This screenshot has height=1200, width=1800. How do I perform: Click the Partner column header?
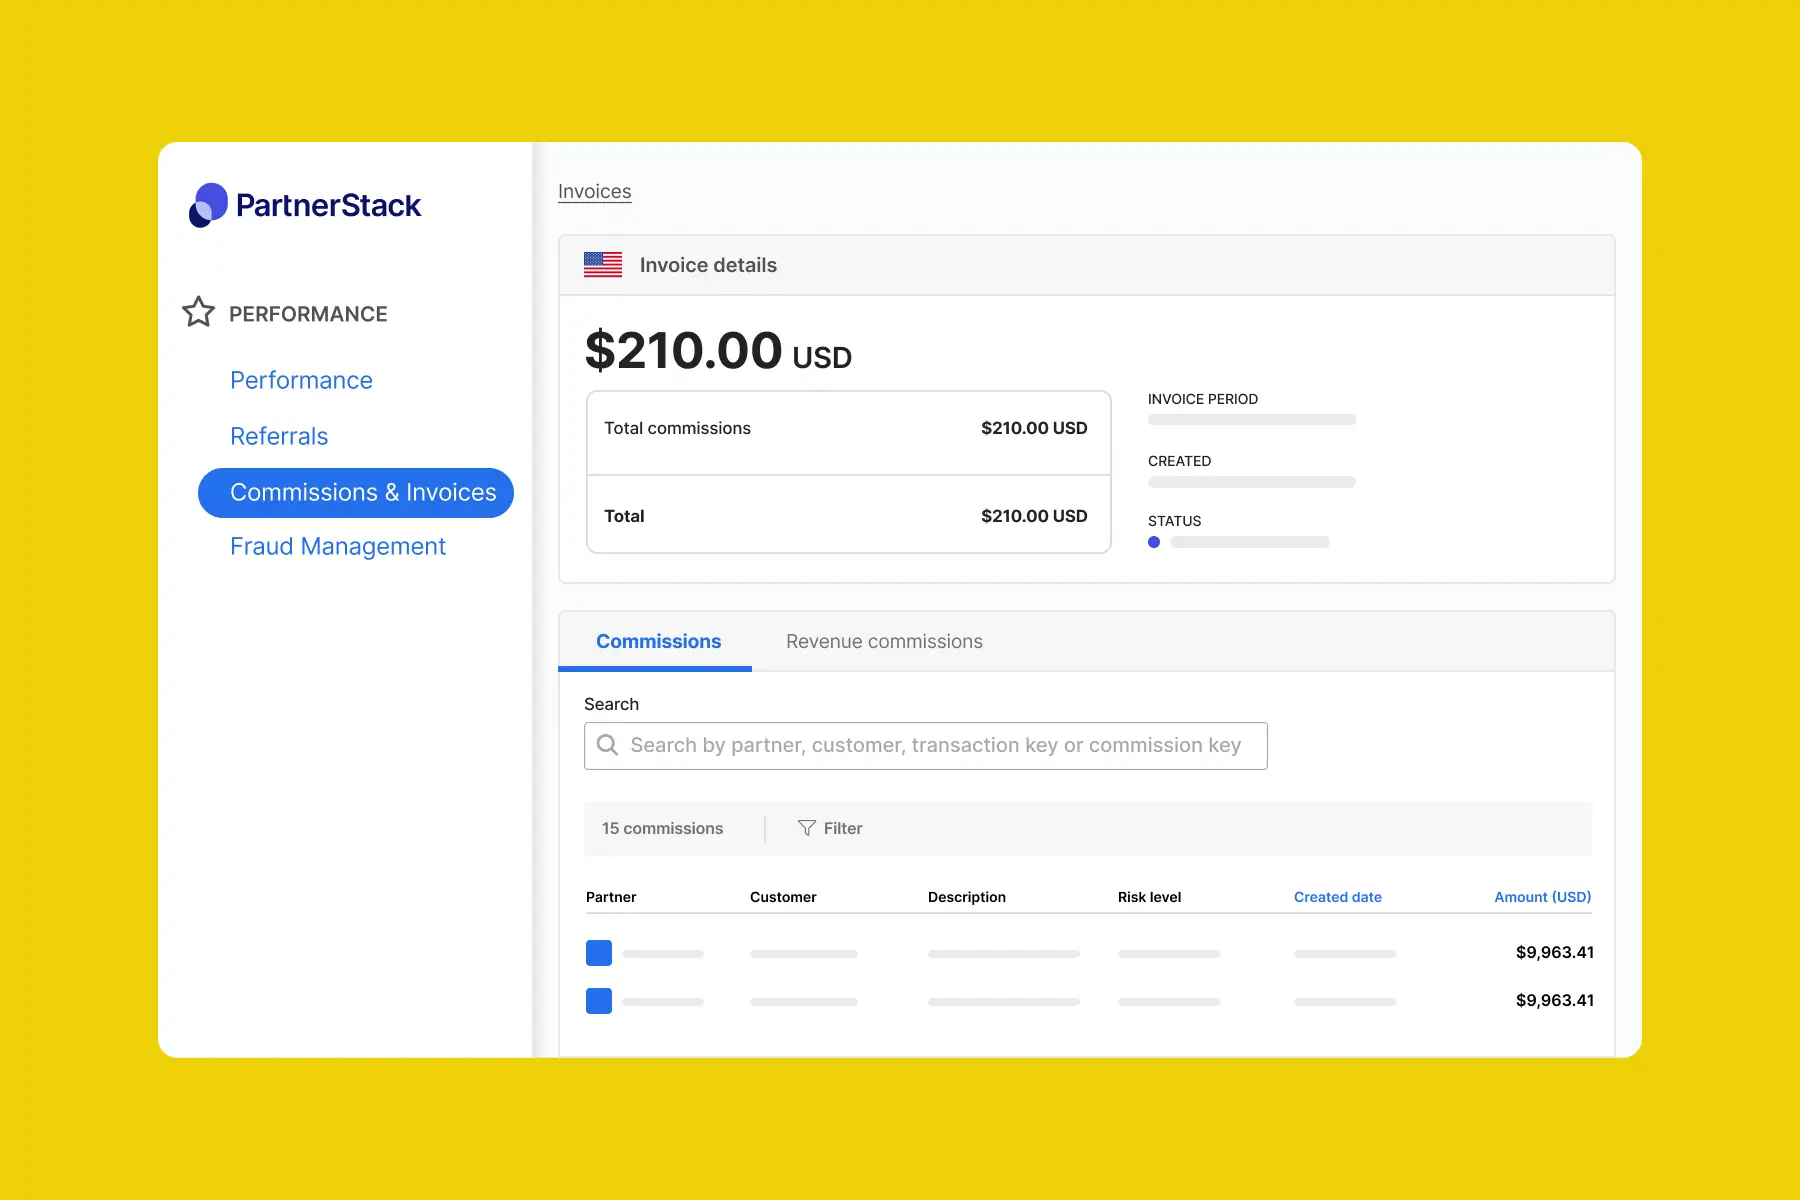point(611,897)
